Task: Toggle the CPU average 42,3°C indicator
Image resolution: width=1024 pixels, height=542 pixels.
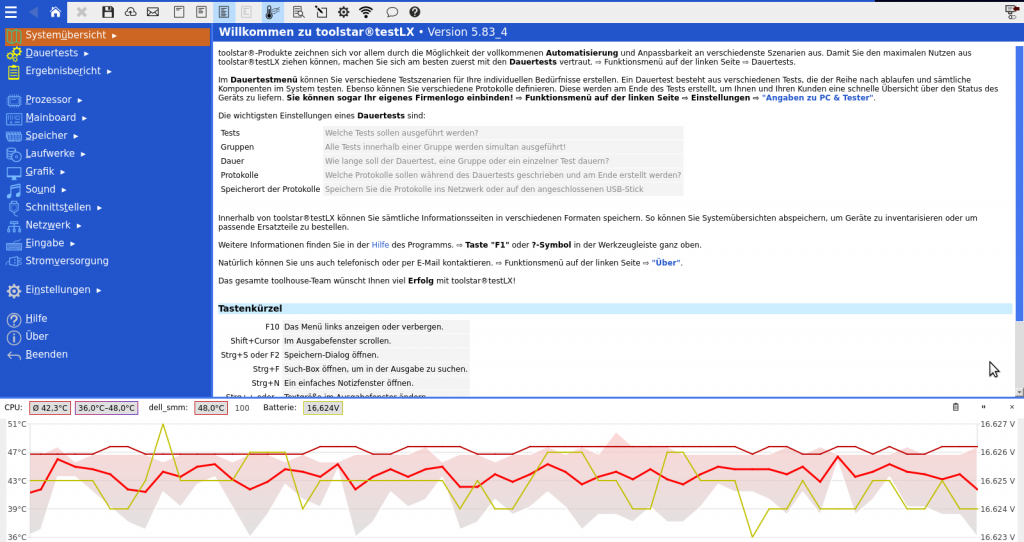Action: (x=50, y=408)
